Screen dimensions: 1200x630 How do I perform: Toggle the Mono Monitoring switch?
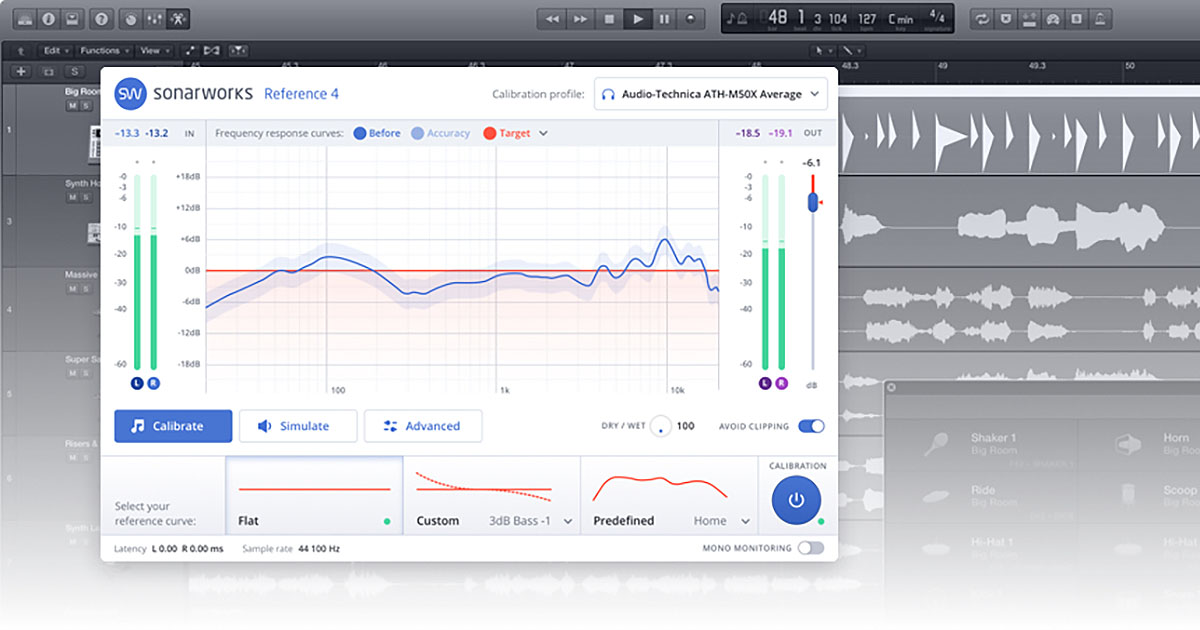(811, 548)
